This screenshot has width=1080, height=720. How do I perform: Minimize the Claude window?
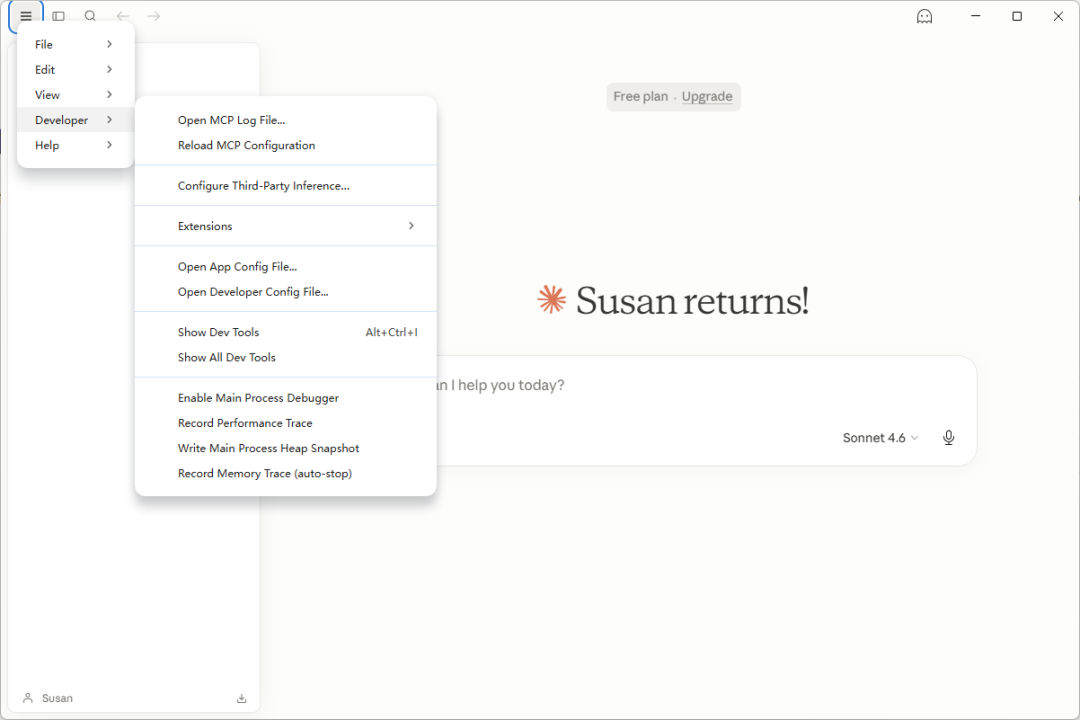975,16
